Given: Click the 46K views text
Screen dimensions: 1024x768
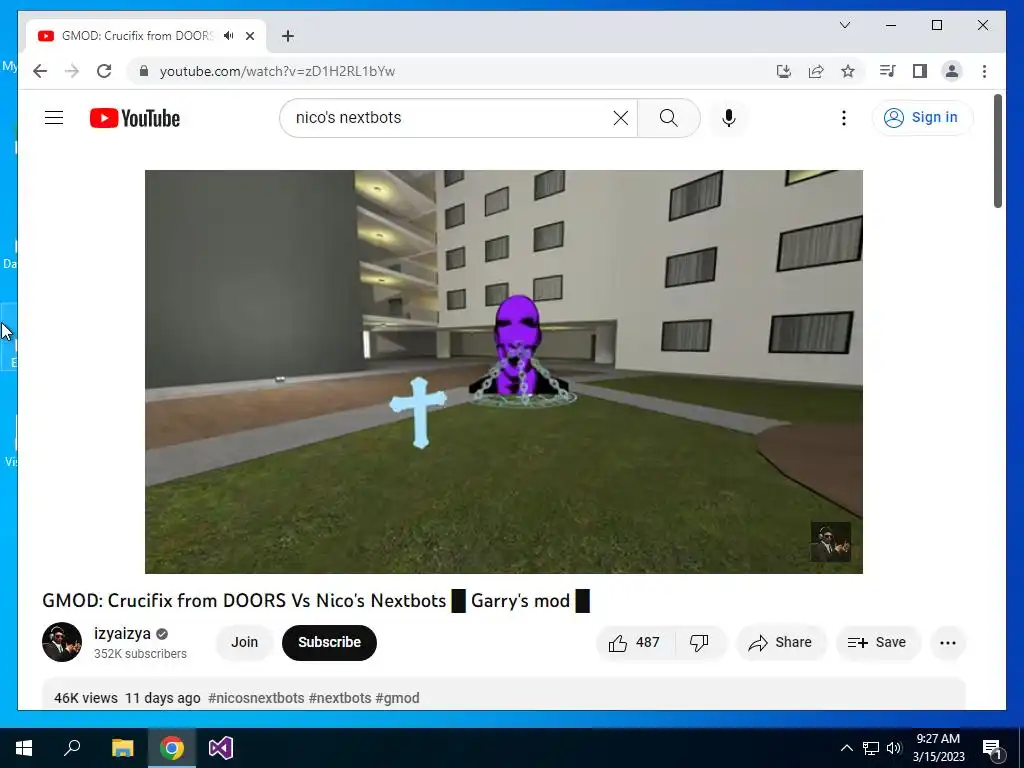Looking at the screenshot, I should point(86,698).
